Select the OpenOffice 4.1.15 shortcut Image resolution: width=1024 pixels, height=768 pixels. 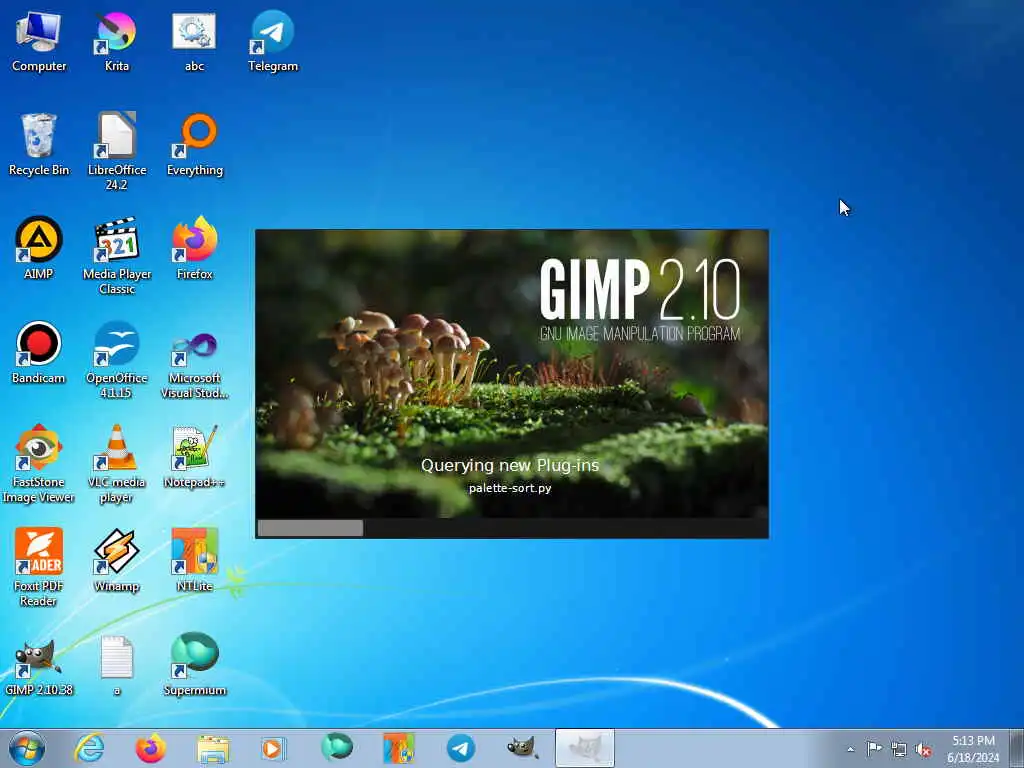(x=116, y=359)
